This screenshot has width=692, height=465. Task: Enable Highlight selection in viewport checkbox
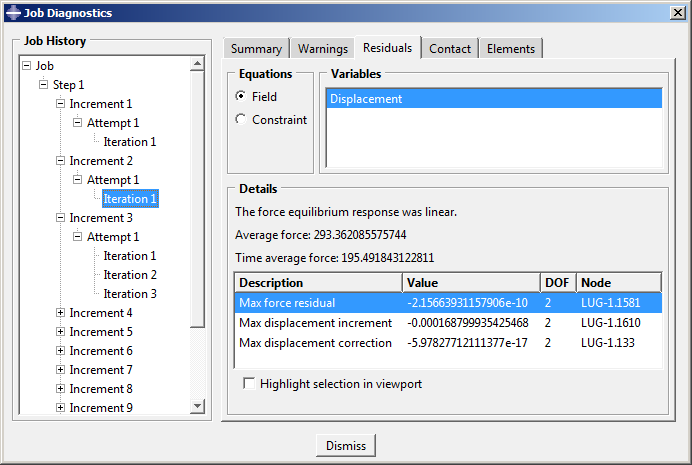point(249,383)
